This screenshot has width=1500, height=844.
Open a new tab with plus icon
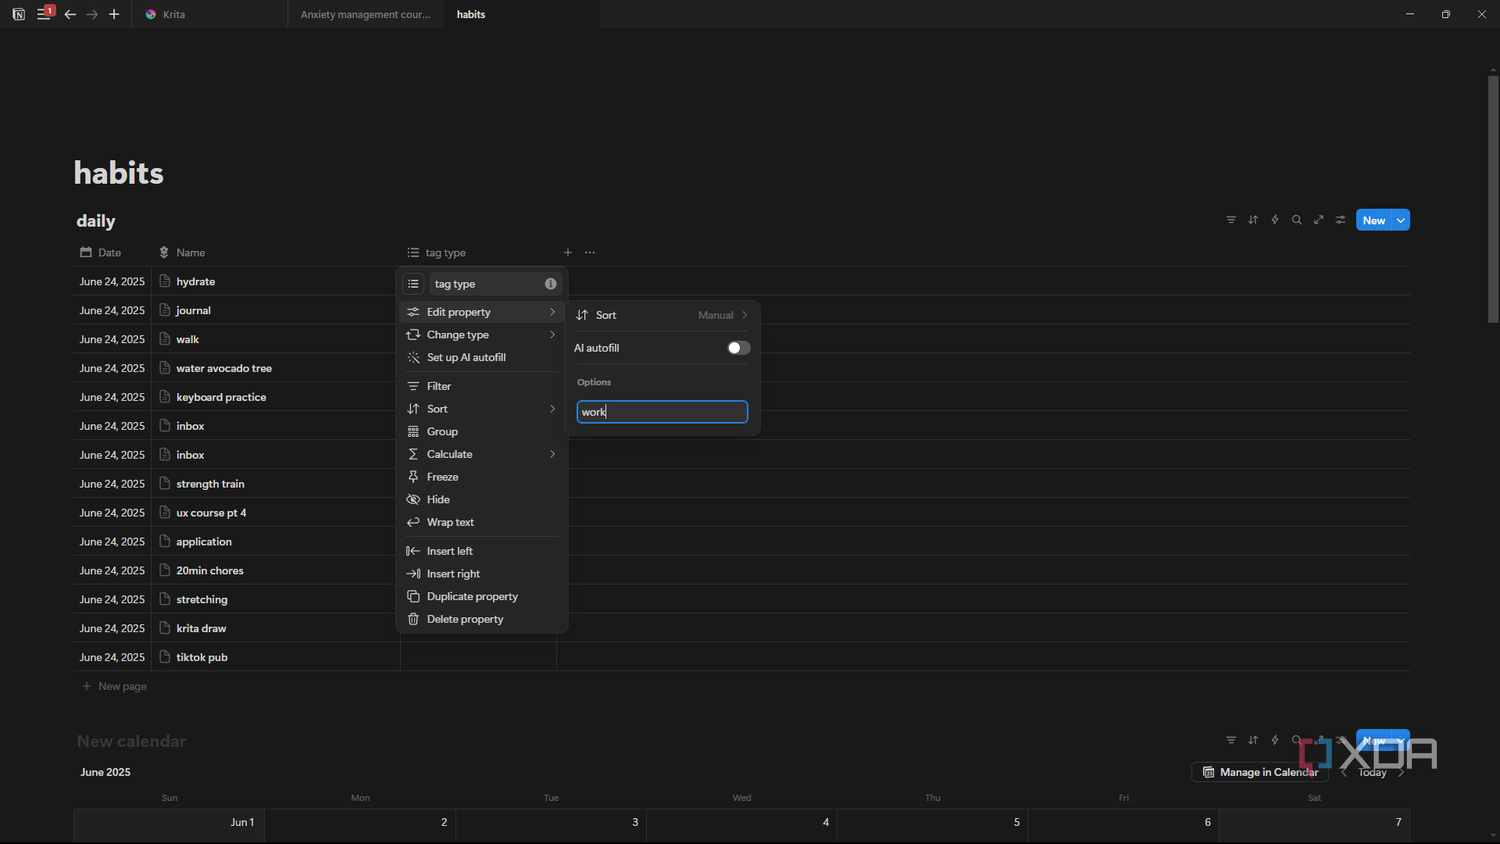point(114,14)
